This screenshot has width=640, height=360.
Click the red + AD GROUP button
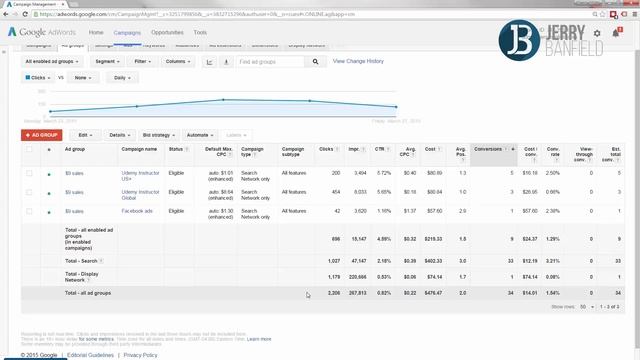pos(42,135)
